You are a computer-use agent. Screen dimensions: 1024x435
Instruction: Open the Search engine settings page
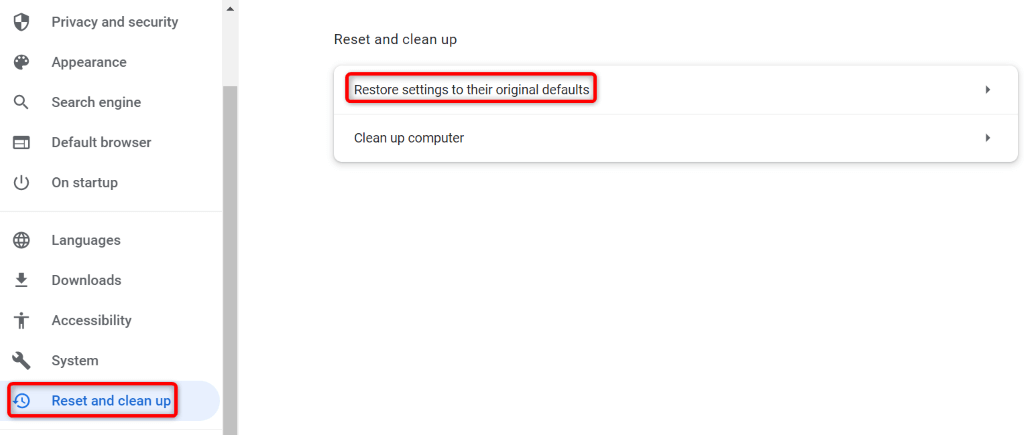(96, 102)
